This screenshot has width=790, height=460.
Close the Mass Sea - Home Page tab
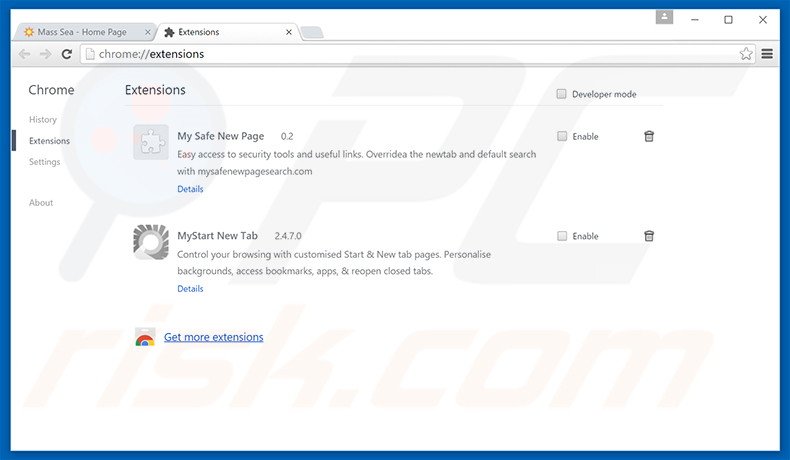tap(148, 32)
